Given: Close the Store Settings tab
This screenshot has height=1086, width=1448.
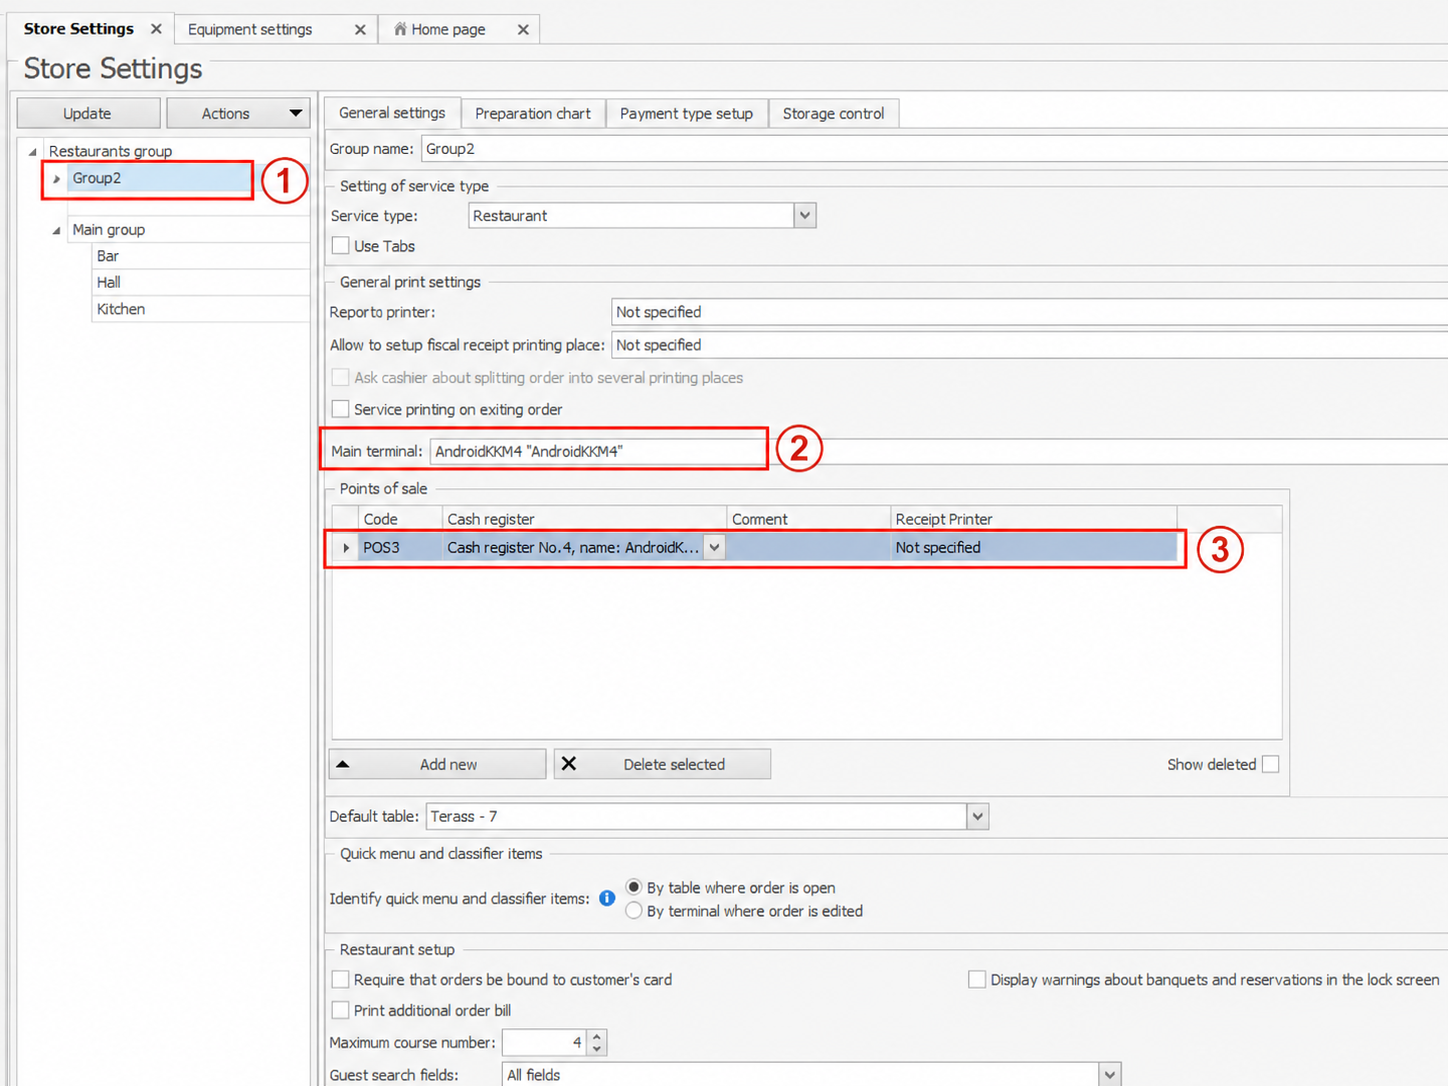Looking at the screenshot, I should coord(156,29).
